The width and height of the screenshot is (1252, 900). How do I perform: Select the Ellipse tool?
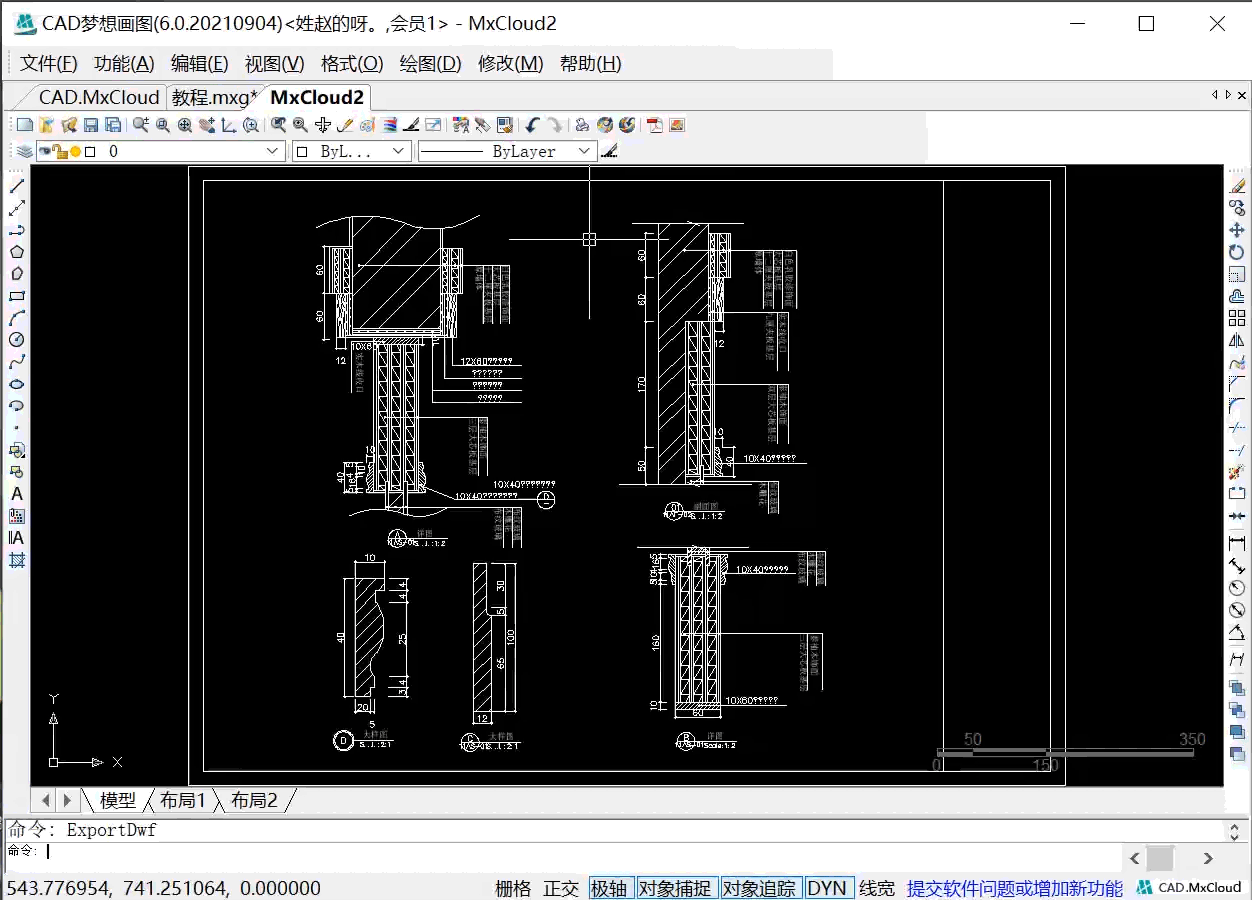pos(17,384)
